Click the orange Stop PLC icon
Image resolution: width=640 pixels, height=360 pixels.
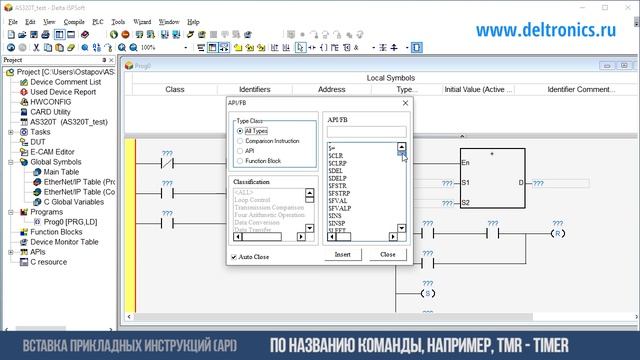(125, 35)
